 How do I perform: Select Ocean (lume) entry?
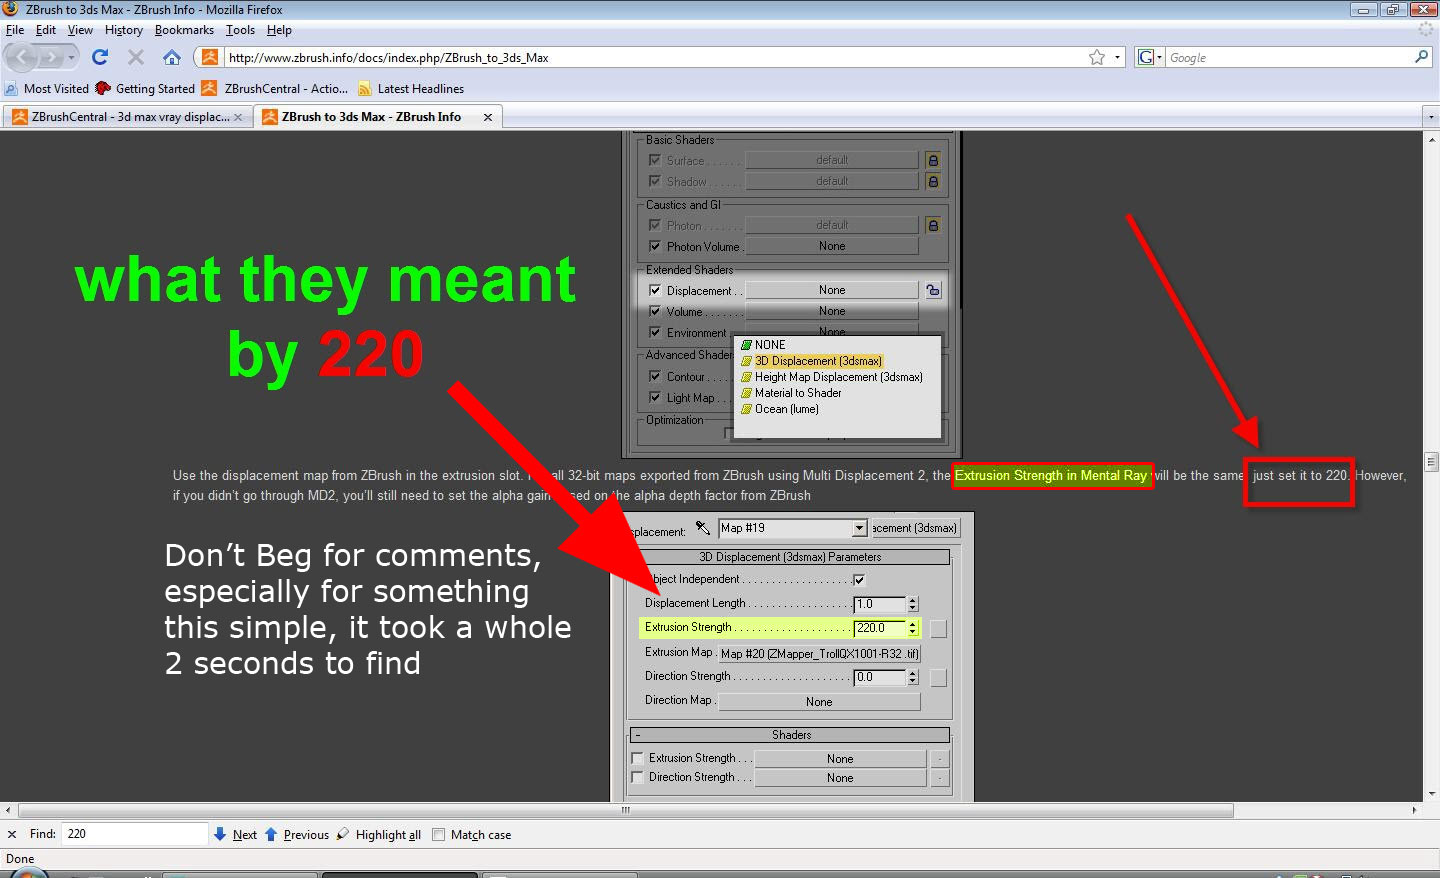coord(779,409)
